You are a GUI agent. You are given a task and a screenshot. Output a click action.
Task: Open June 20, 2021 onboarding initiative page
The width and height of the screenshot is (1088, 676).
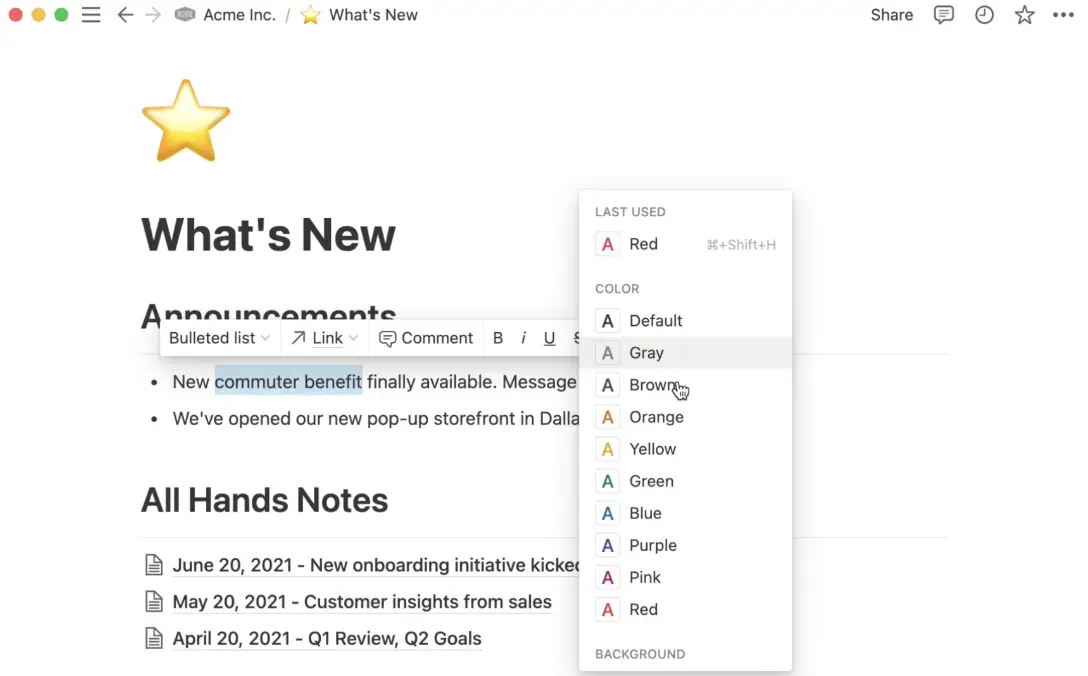(x=375, y=565)
